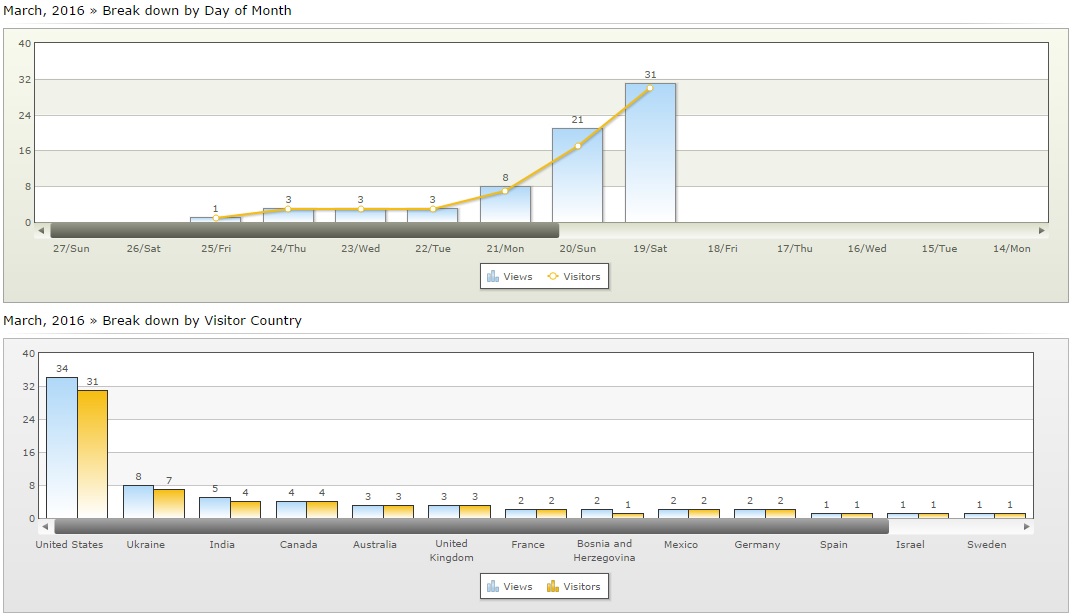Click the United Kingdom axis label

click(451, 550)
